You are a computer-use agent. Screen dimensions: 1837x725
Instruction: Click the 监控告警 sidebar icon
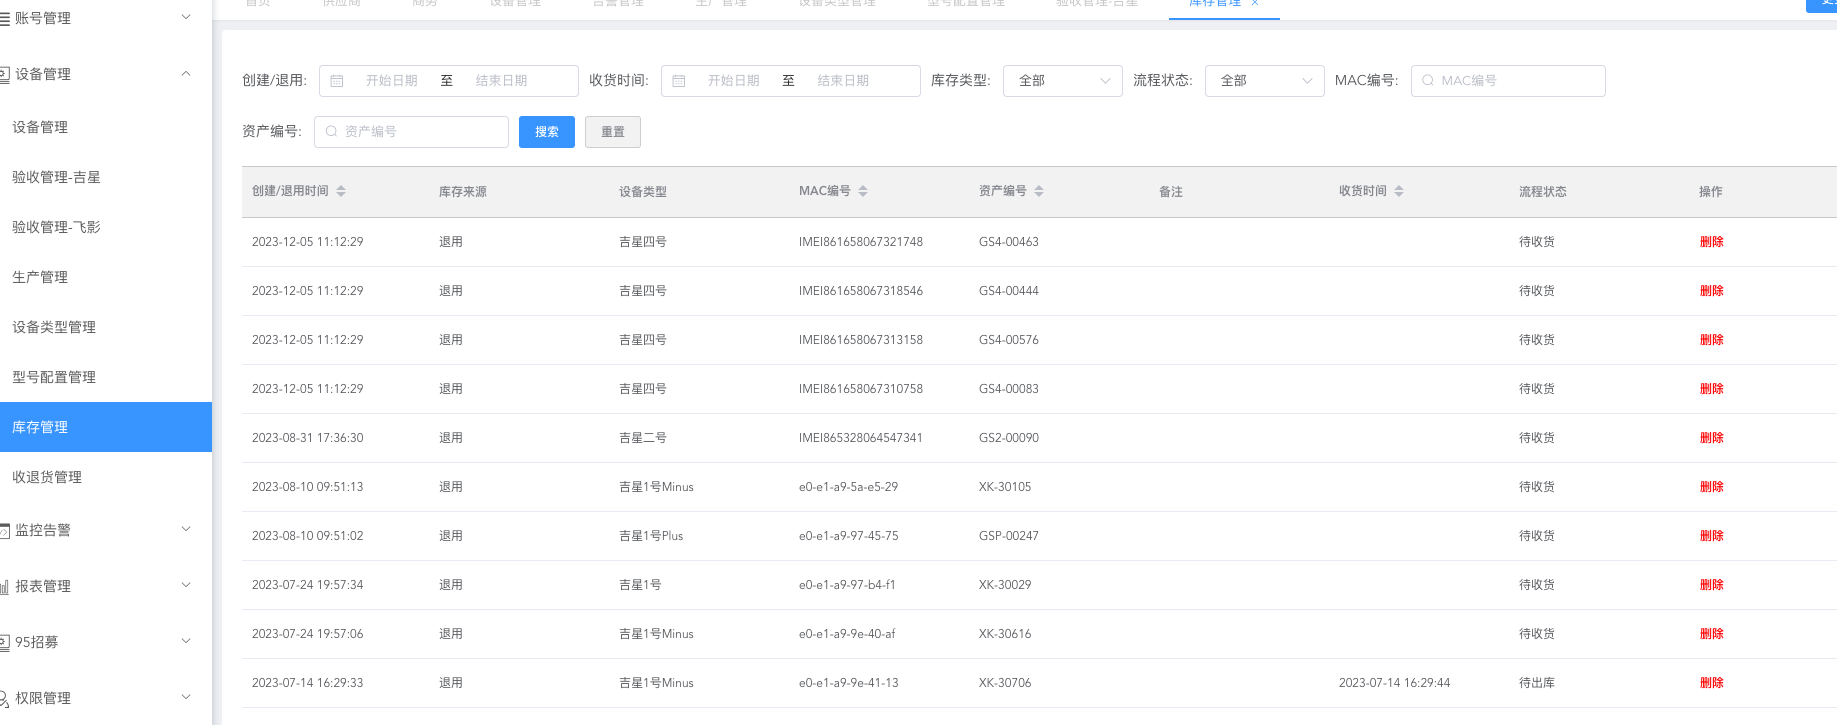coord(4,530)
